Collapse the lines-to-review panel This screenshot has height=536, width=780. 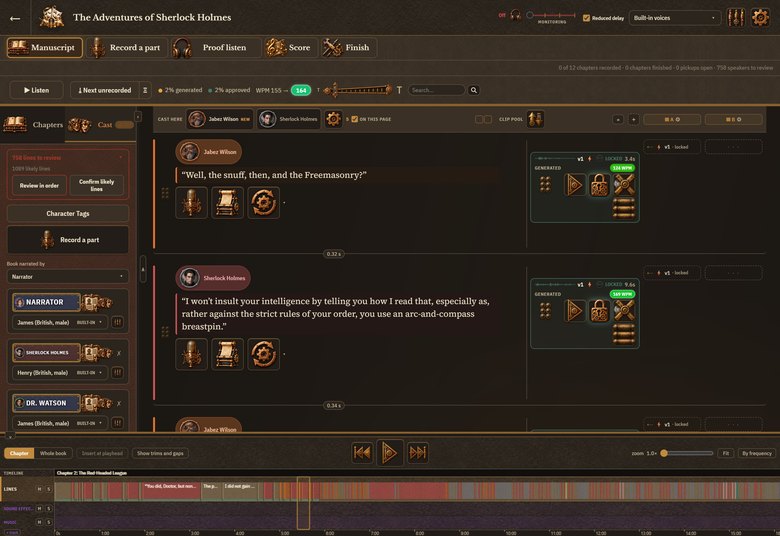(x=120, y=157)
